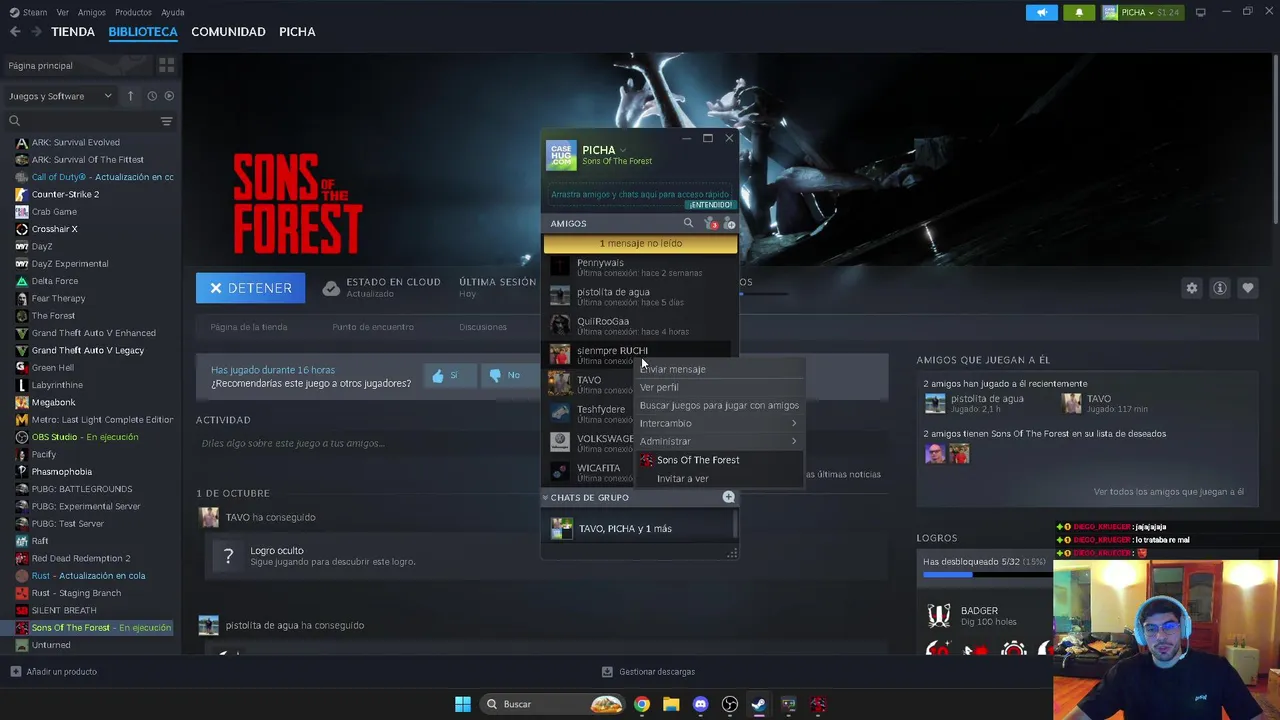Viewport: 1280px width, 720px height.
Task: Open the Amigos menu
Action: pos(91,12)
